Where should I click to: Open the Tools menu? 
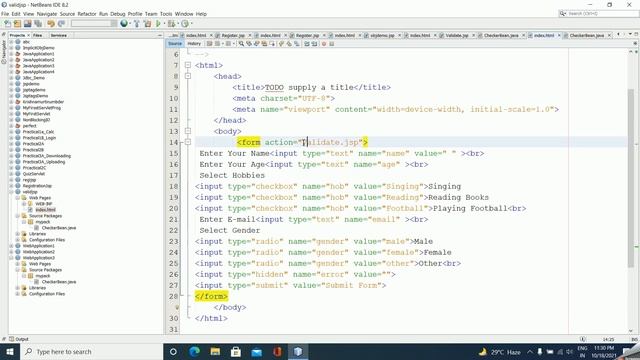166,14
